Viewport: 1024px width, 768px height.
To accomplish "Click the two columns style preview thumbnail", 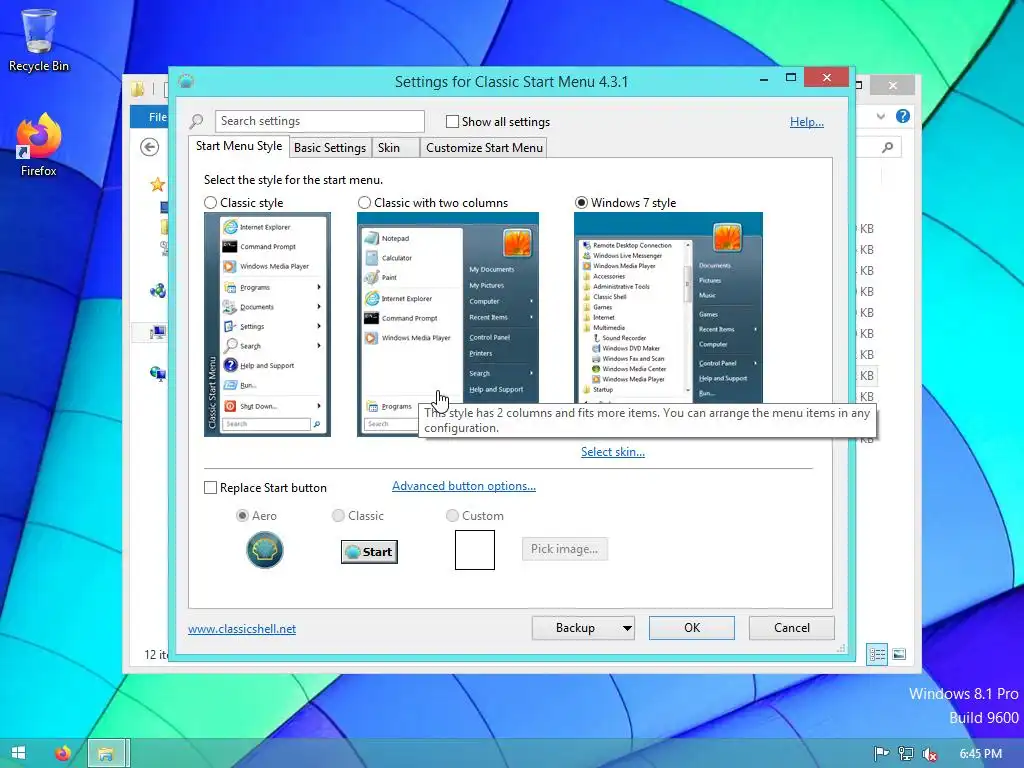I will click(448, 325).
